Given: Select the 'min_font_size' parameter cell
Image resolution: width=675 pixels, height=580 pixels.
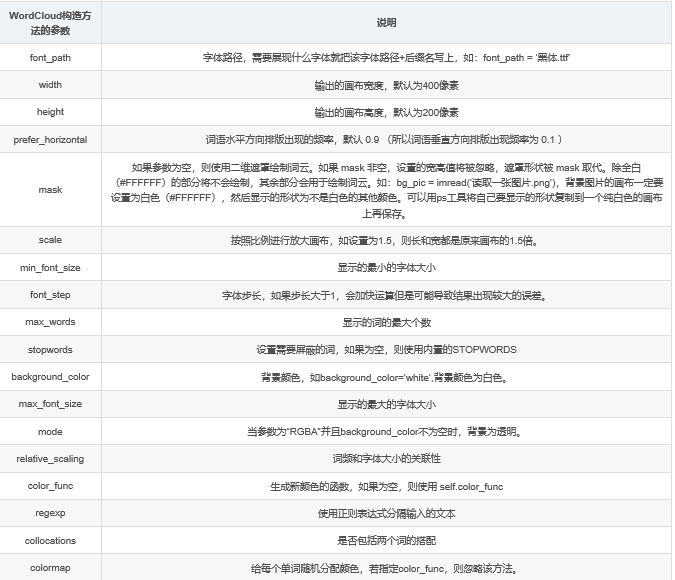Looking at the screenshot, I should (50, 267).
